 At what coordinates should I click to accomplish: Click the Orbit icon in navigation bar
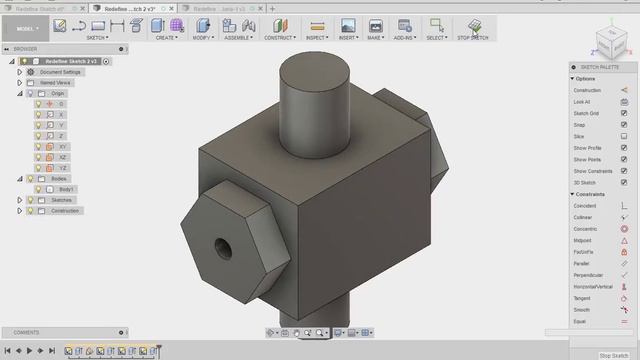click(x=271, y=333)
